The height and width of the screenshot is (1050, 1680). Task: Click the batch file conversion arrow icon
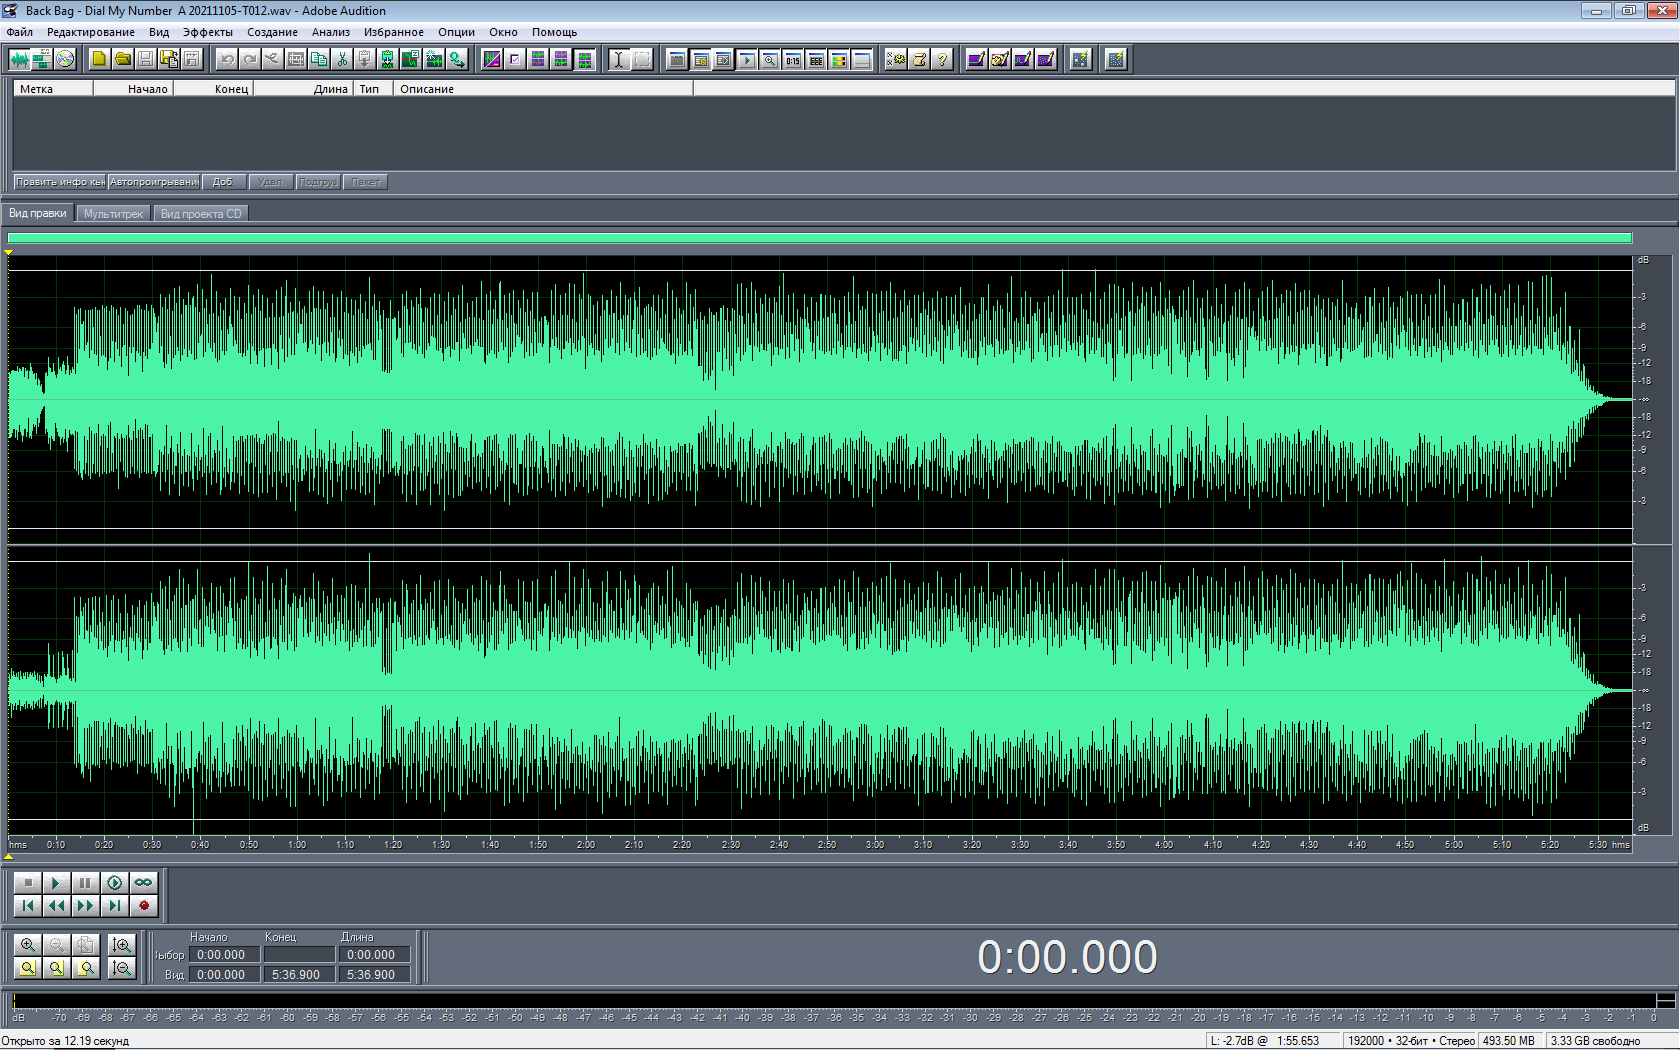click(457, 60)
